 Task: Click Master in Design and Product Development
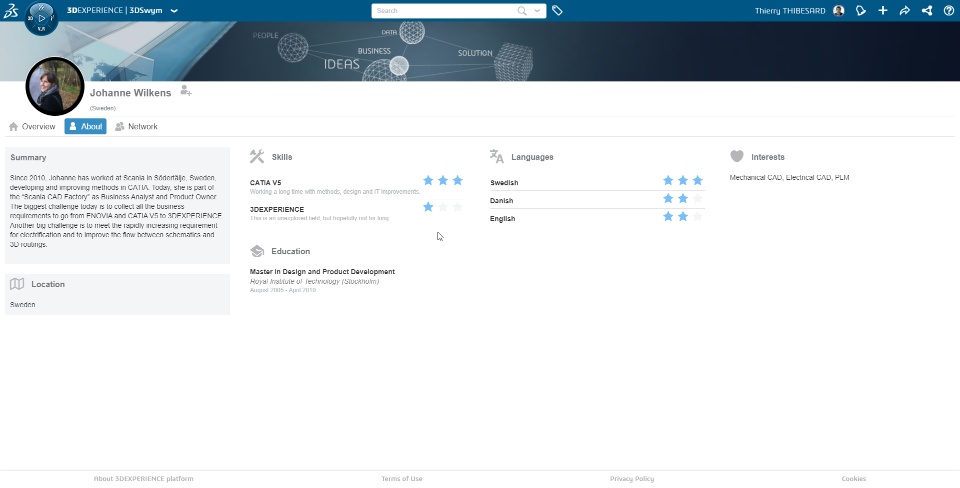322,271
